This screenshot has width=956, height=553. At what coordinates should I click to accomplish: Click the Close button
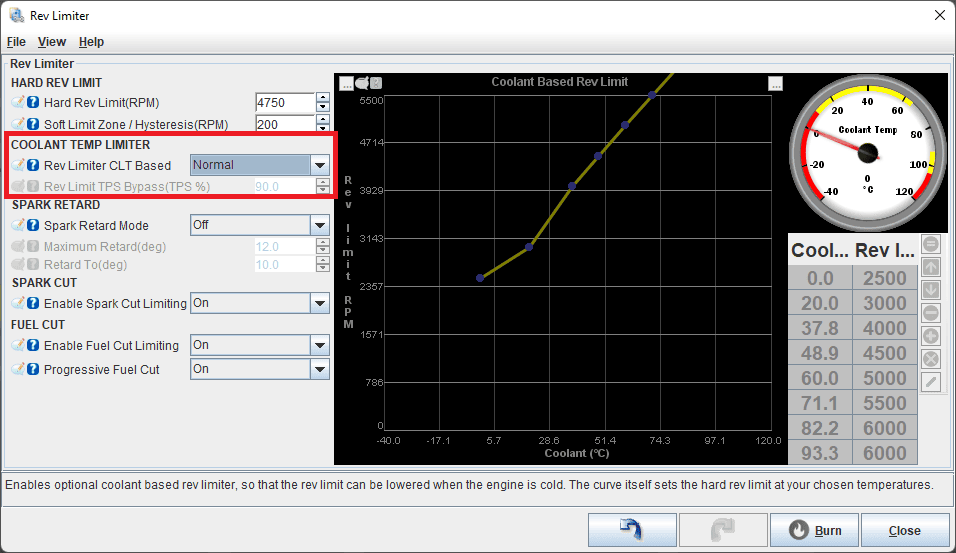pyautogui.click(x=905, y=530)
